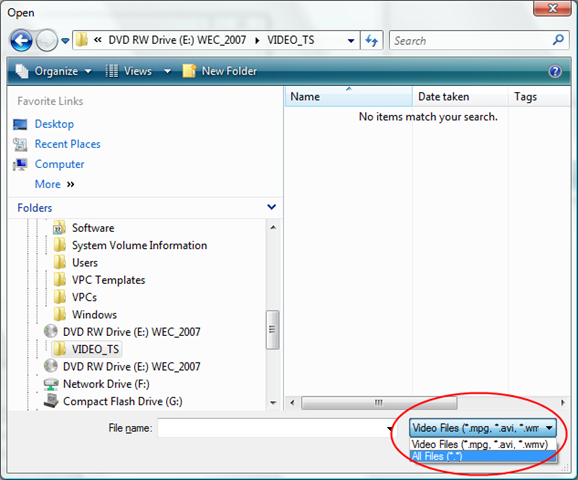The image size is (578, 480).
Task: Open the Computer favorite link
Action: point(59,164)
